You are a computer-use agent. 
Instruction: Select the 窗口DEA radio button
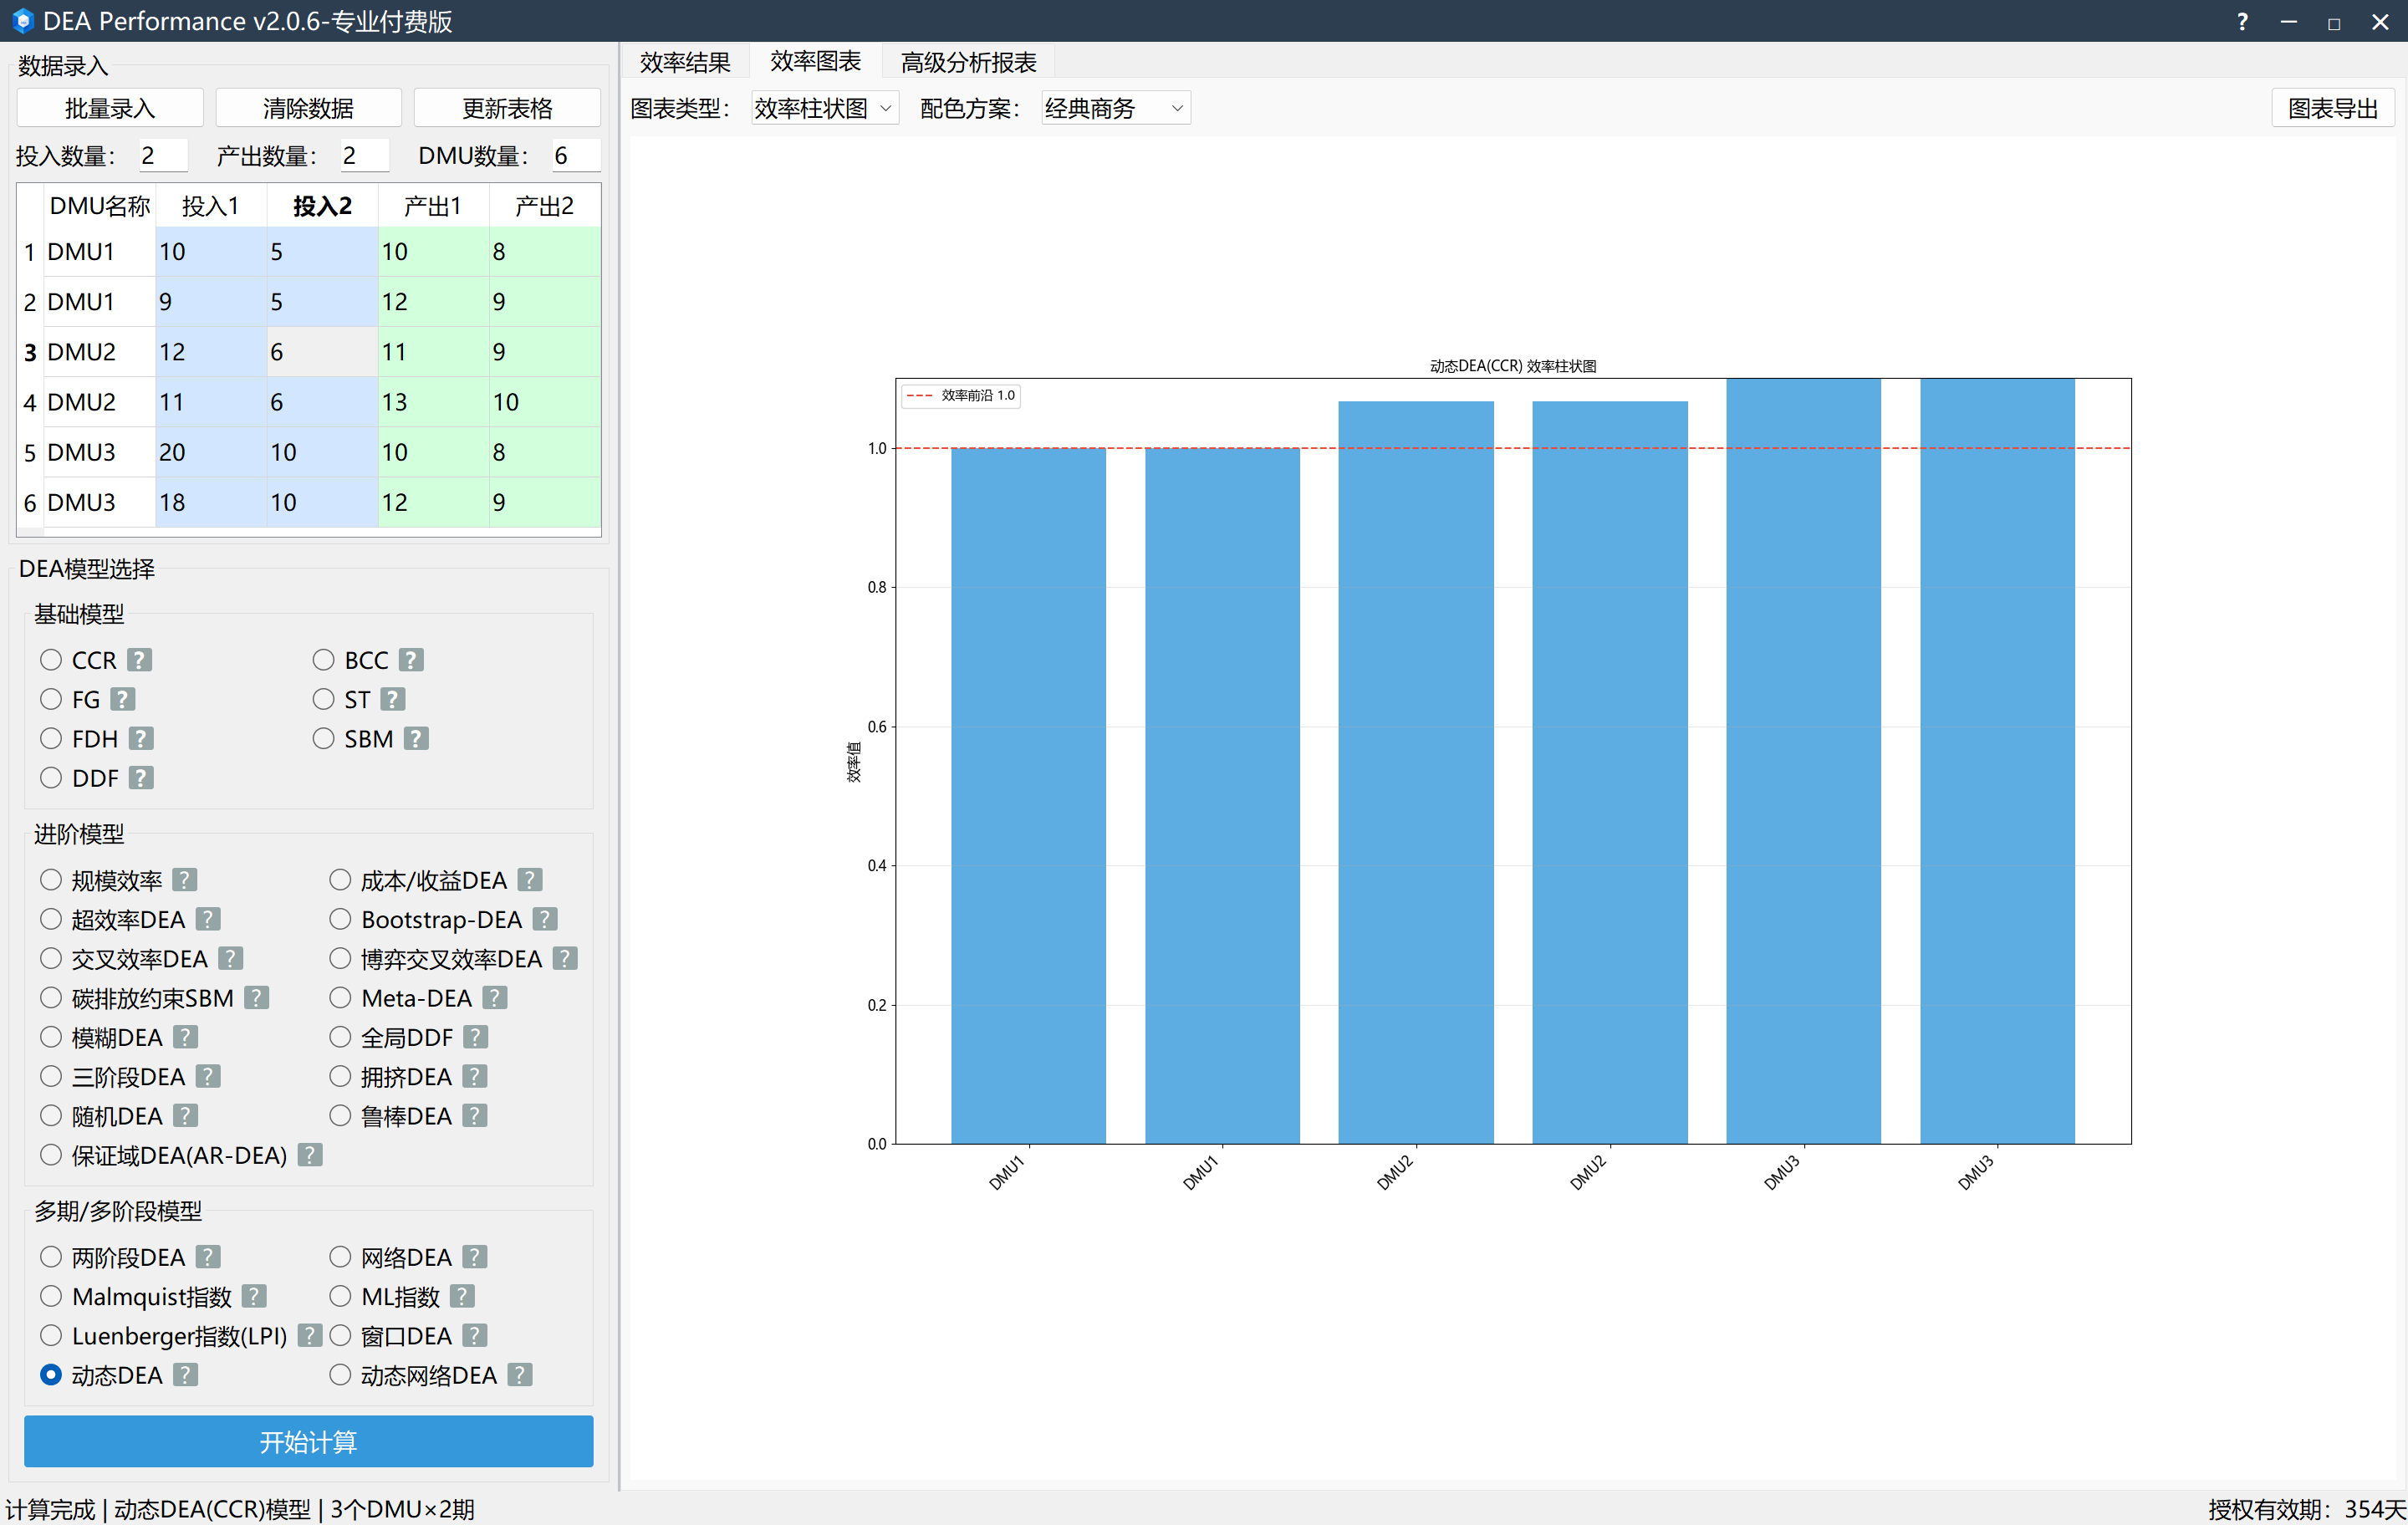tap(340, 1335)
